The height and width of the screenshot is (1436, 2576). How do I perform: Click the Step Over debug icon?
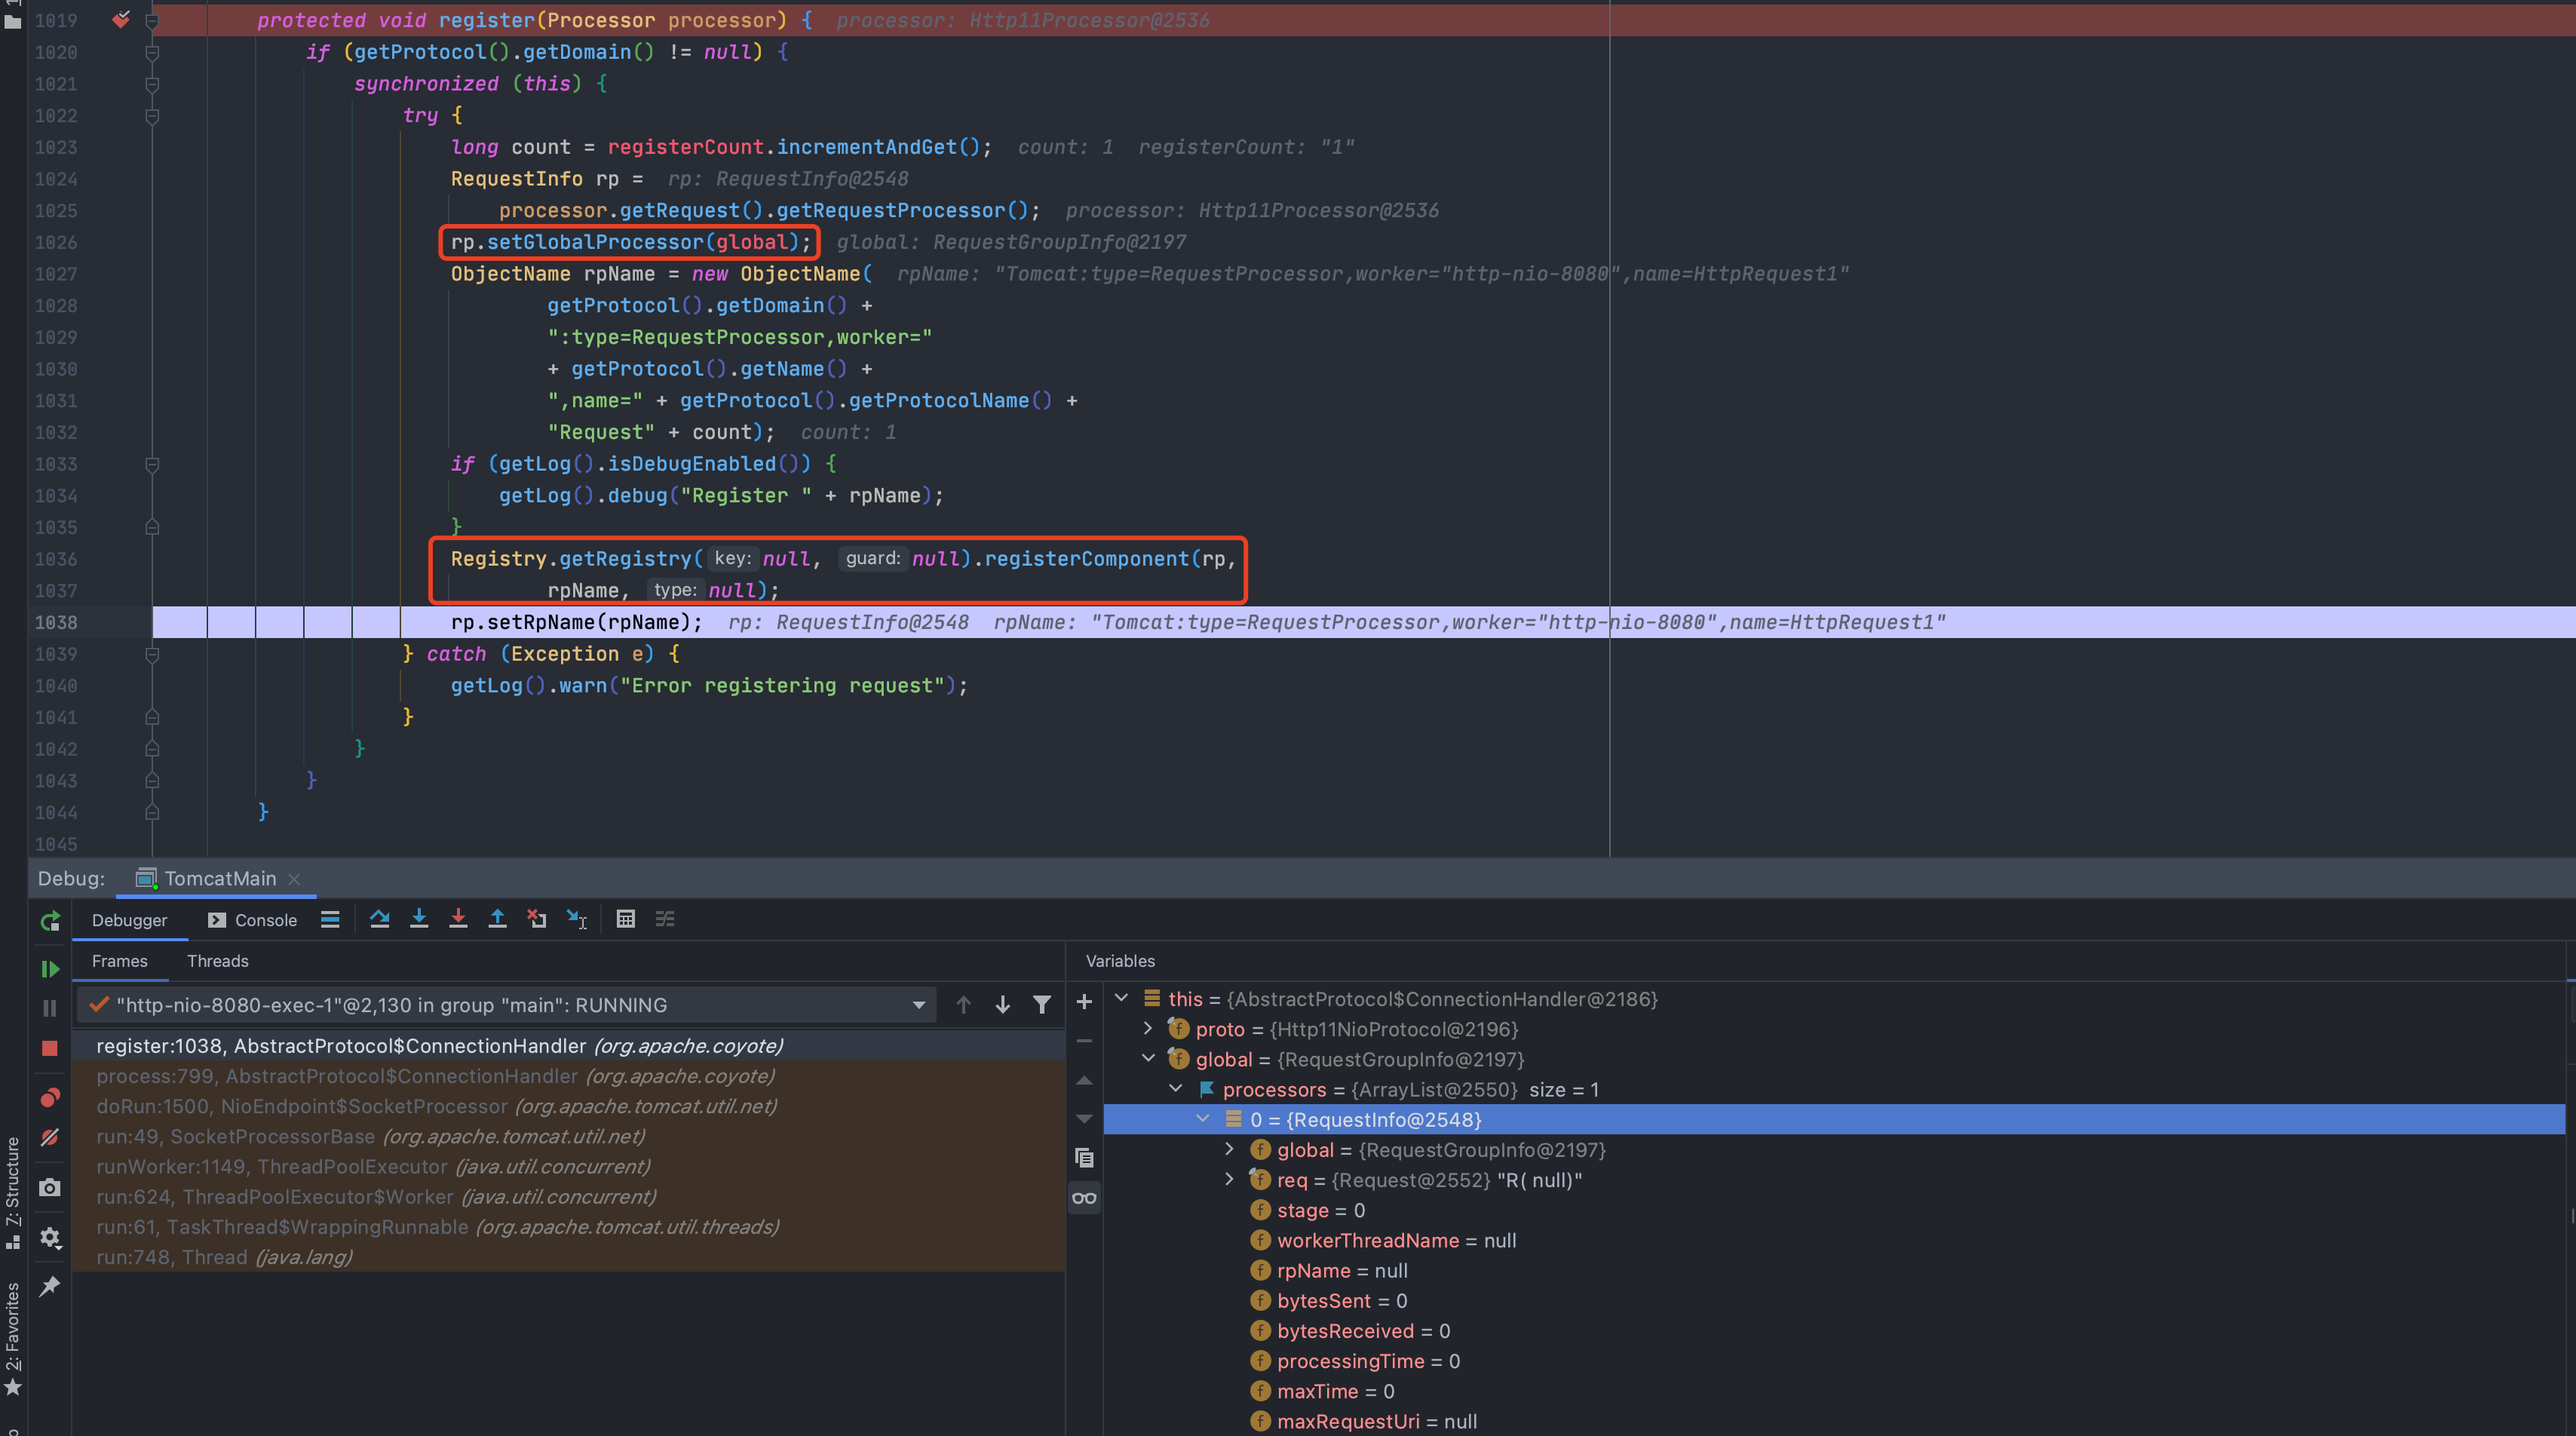tap(379, 919)
